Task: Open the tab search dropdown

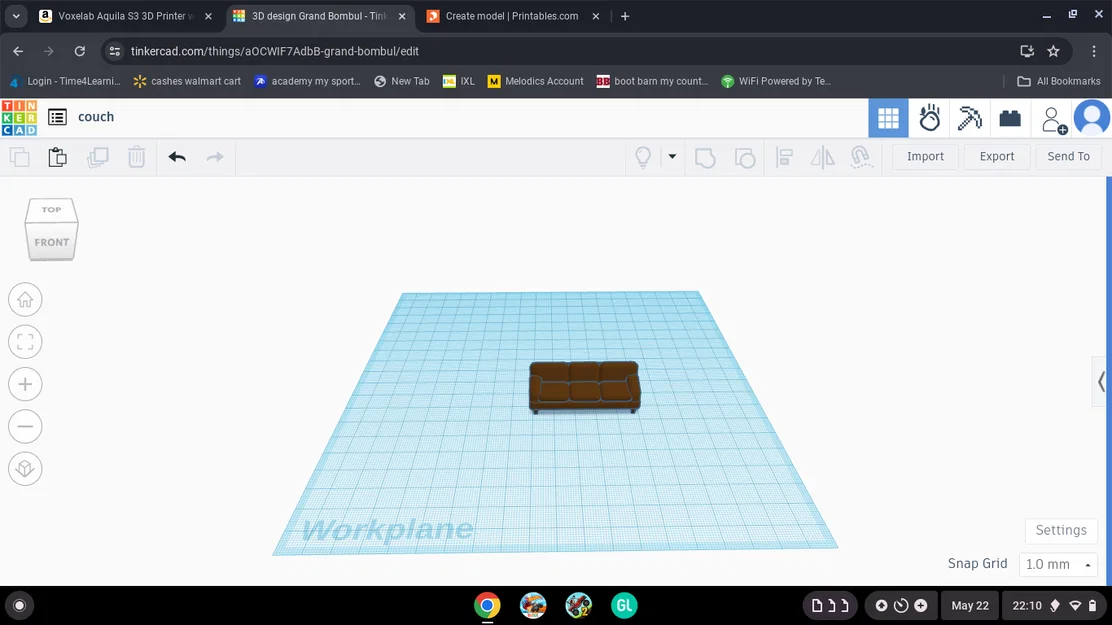Action: click(x=16, y=16)
